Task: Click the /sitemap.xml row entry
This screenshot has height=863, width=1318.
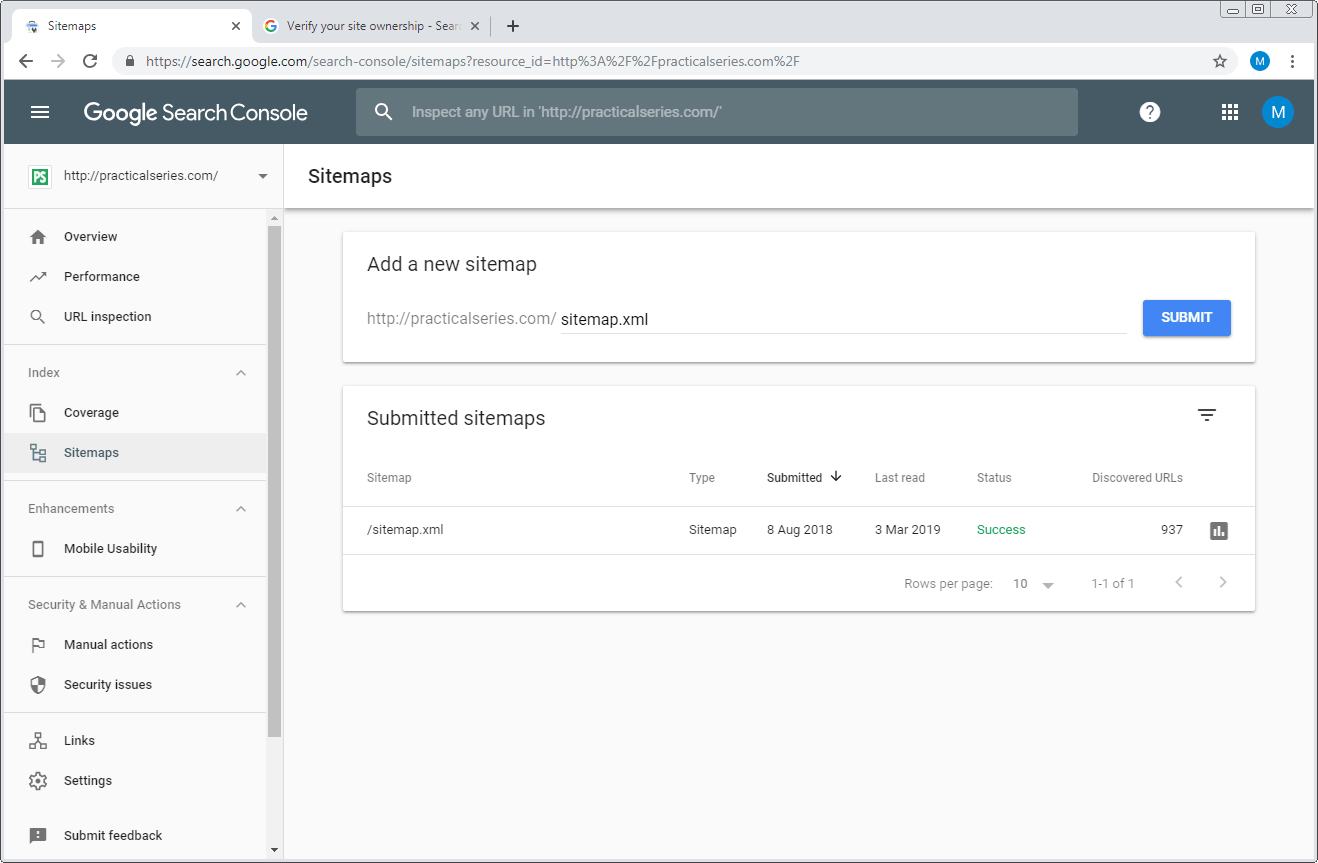Action: [x=405, y=530]
